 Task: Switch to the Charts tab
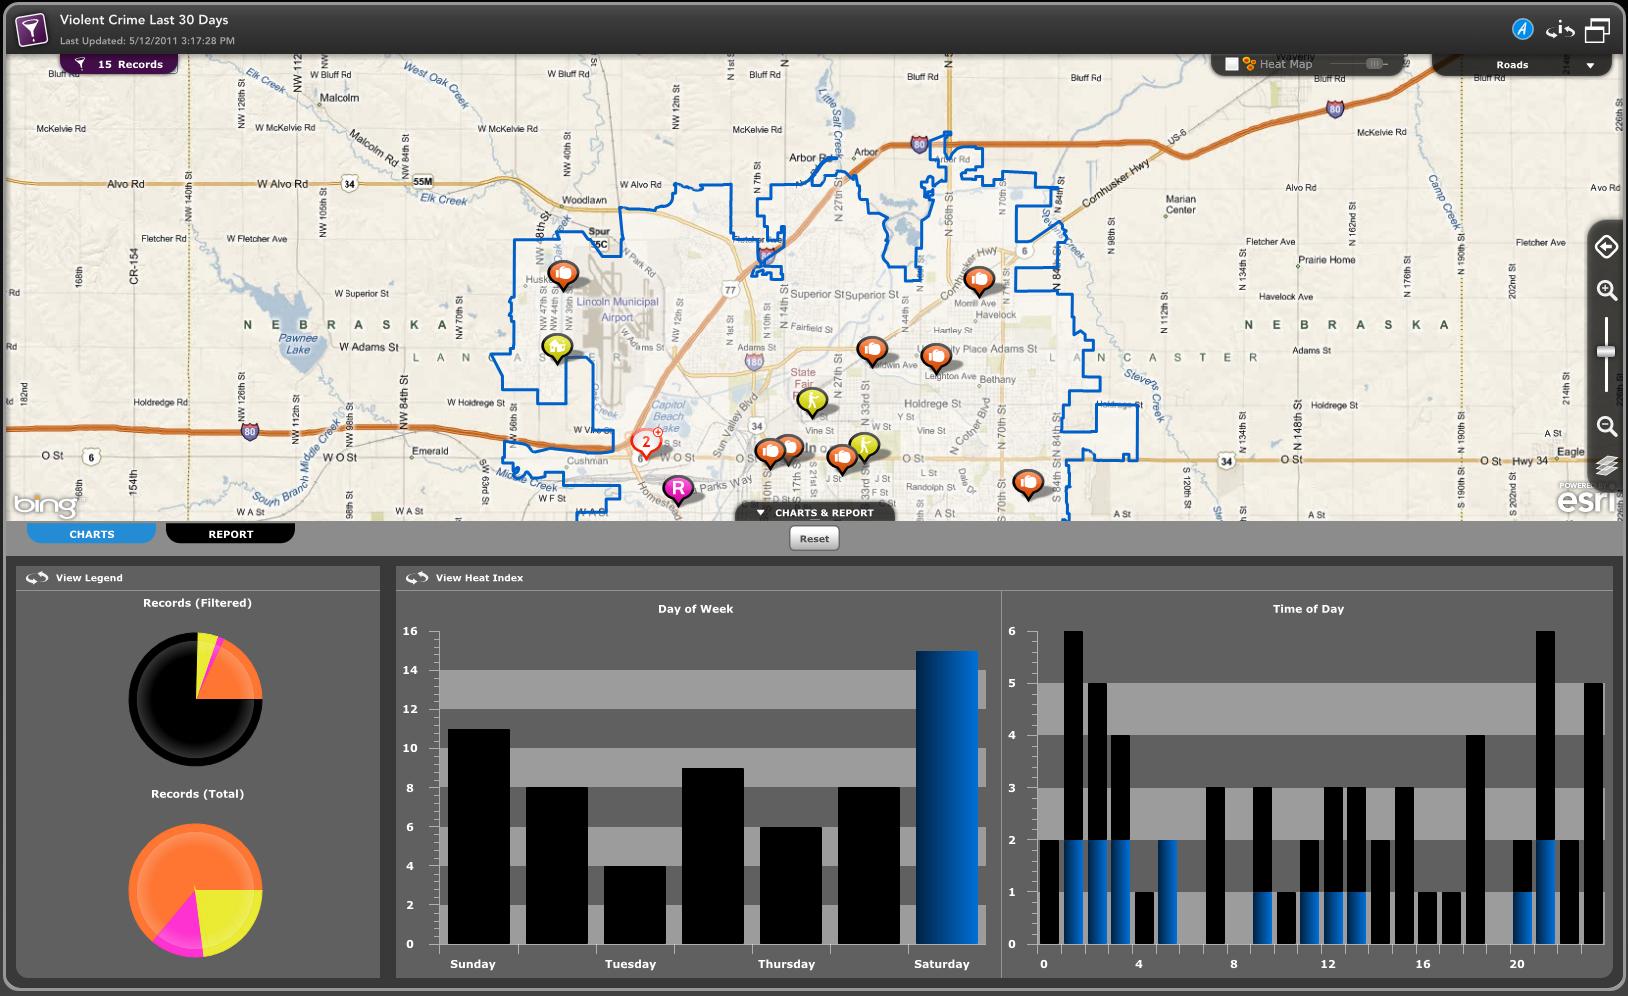[91, 534]
